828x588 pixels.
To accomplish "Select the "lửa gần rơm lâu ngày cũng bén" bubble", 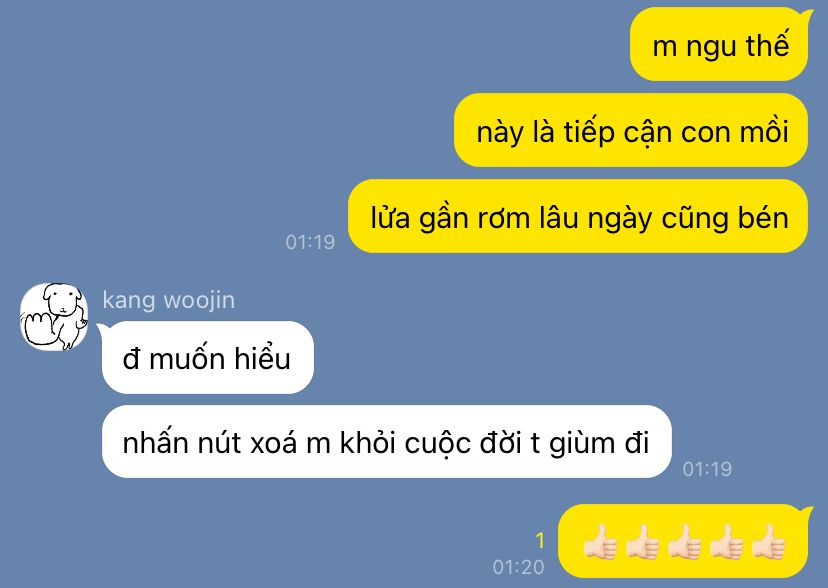I will tap(578, 216).
